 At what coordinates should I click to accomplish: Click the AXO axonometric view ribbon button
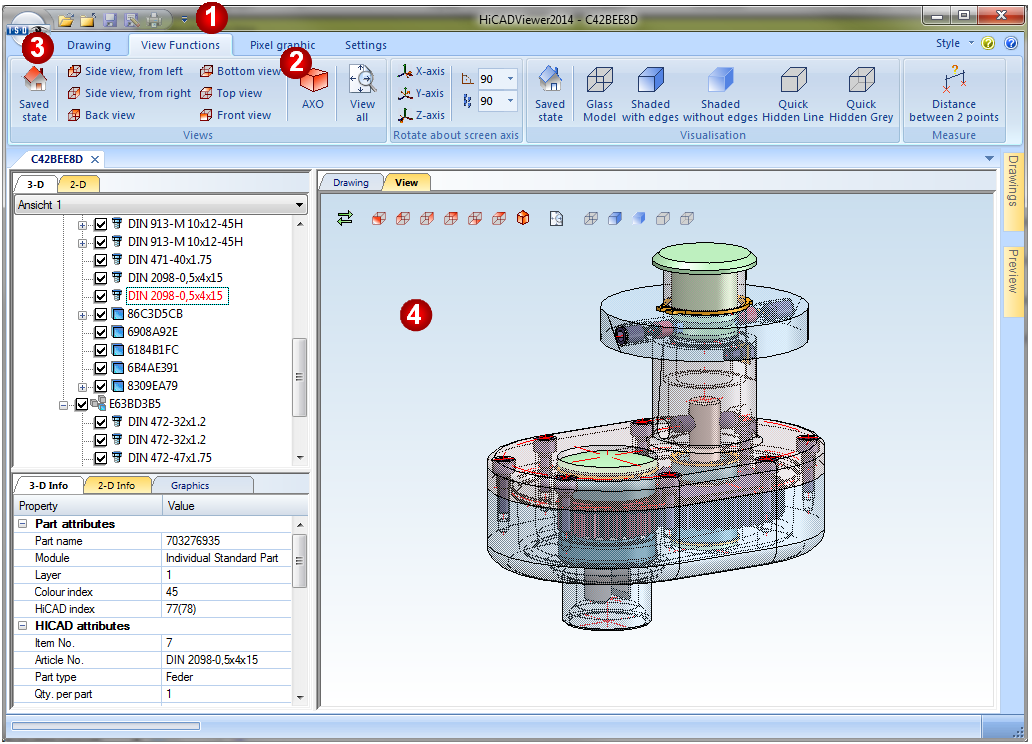coord(313,89)
